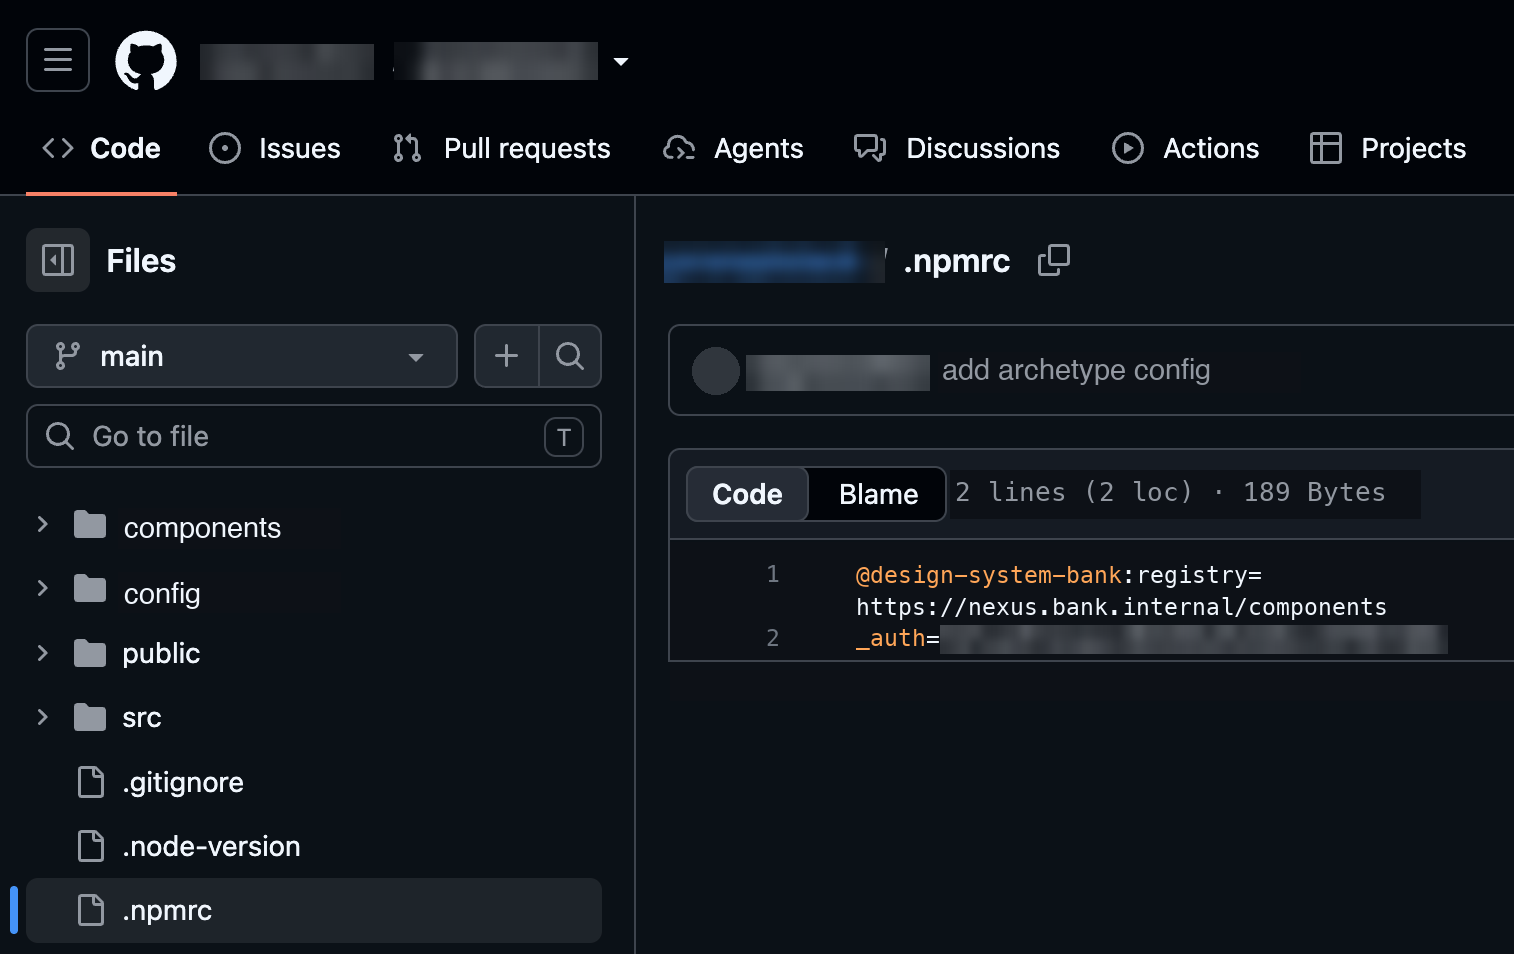Switch to the Agents tab
This screenshot has width=1514, height=954.
[733, 148]
